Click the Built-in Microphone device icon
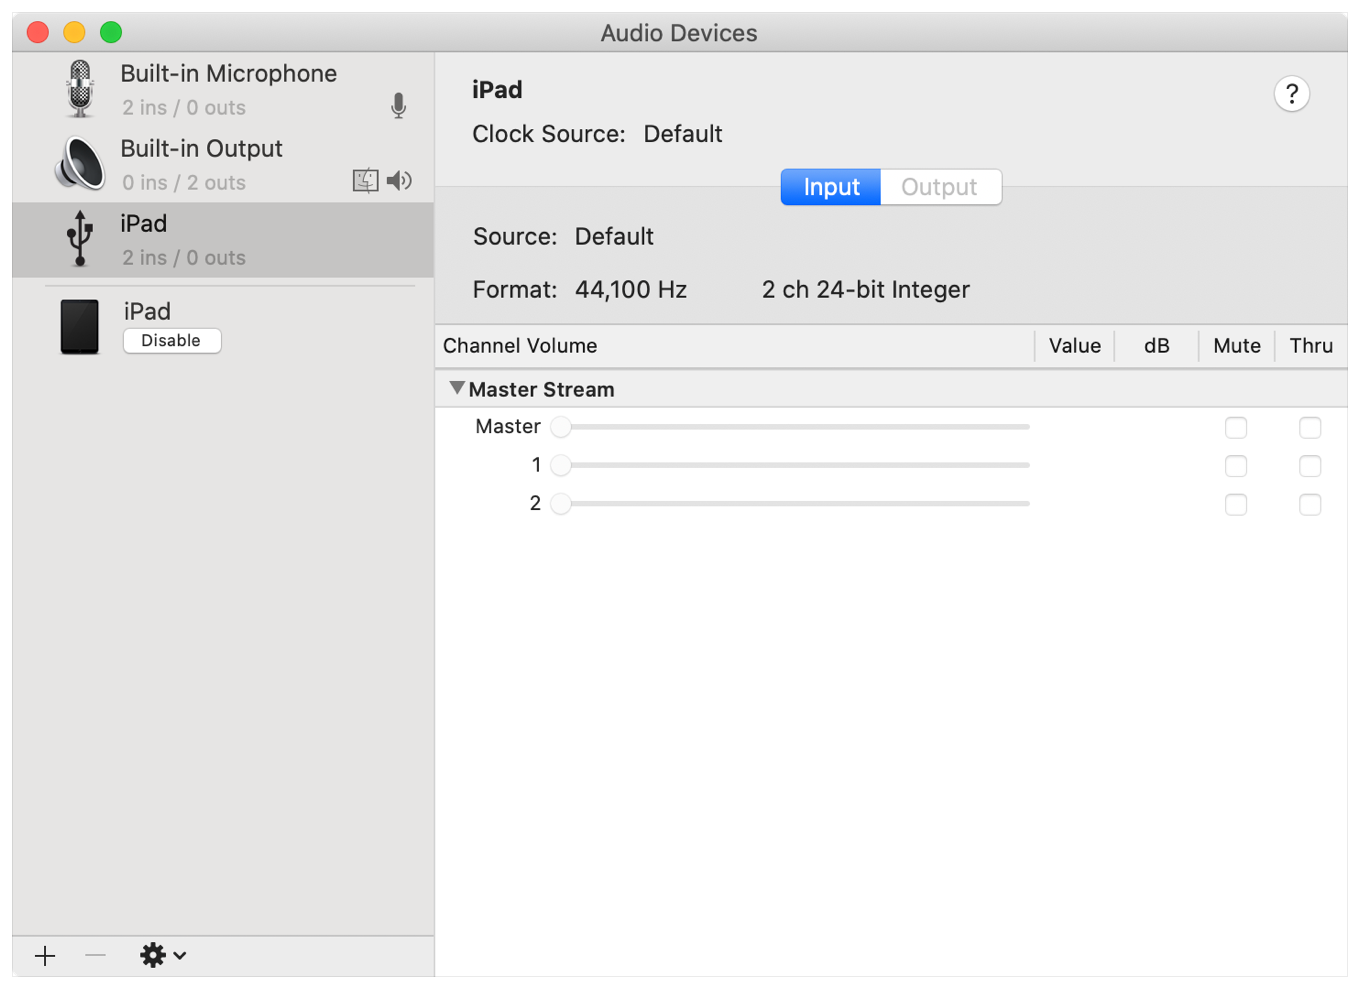1360x989 pixels. (x=80, y=89)
